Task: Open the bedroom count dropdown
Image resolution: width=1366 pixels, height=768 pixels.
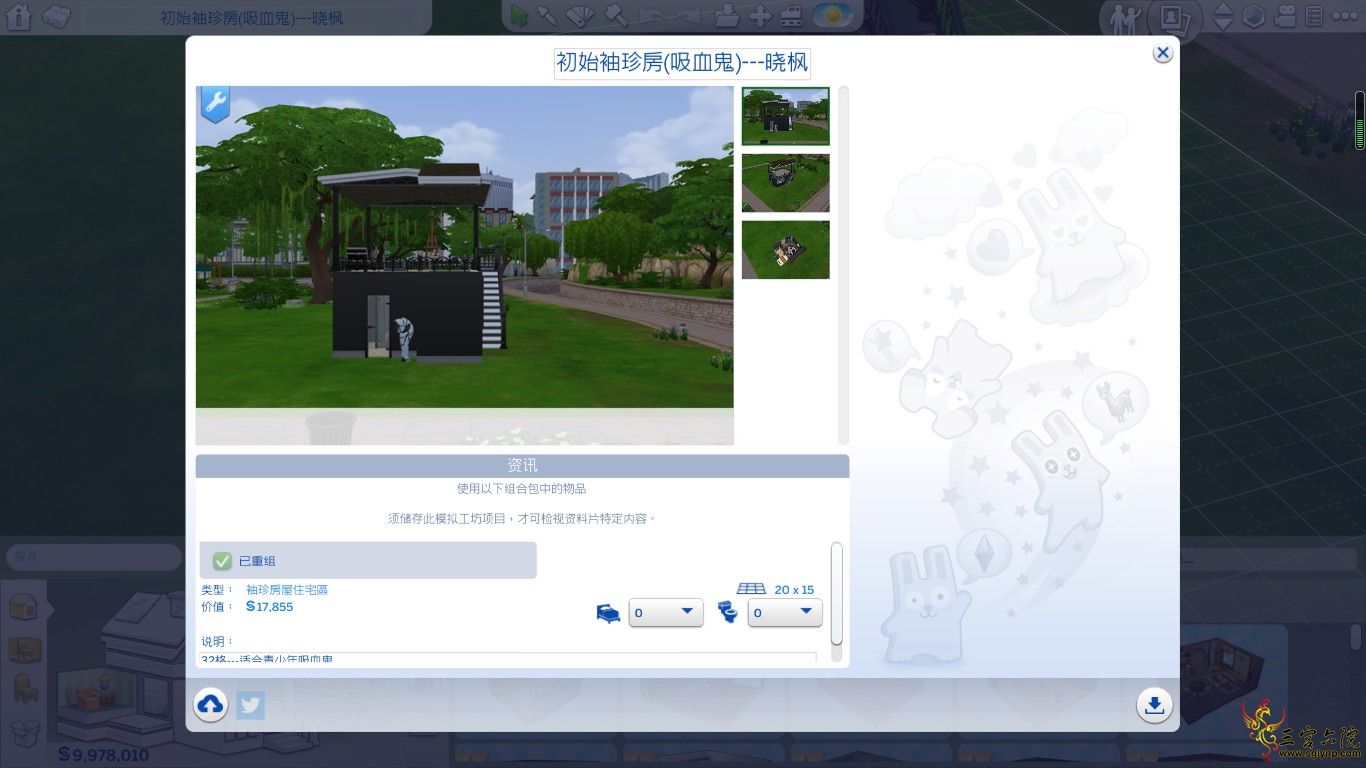Action: tap(666, 612)
